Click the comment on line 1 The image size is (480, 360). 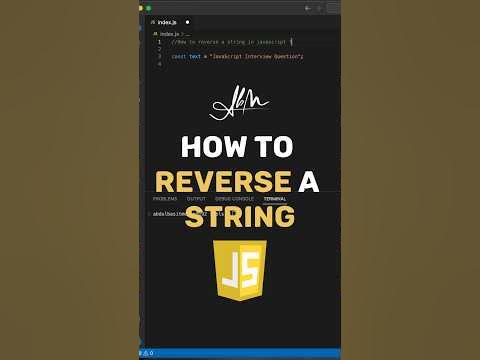(x=229, y=42)
